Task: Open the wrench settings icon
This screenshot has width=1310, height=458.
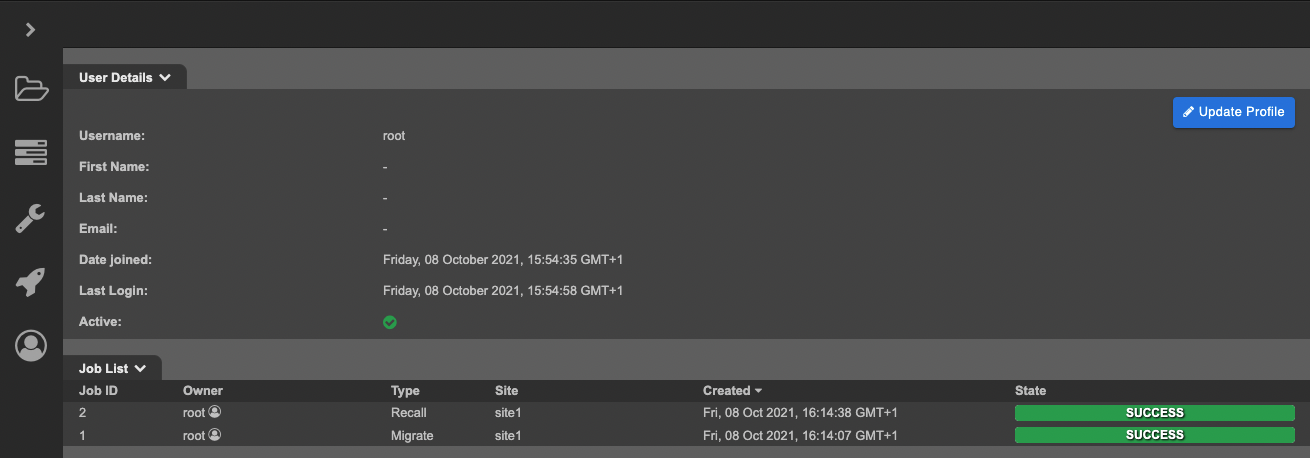Action: [31, 218]
